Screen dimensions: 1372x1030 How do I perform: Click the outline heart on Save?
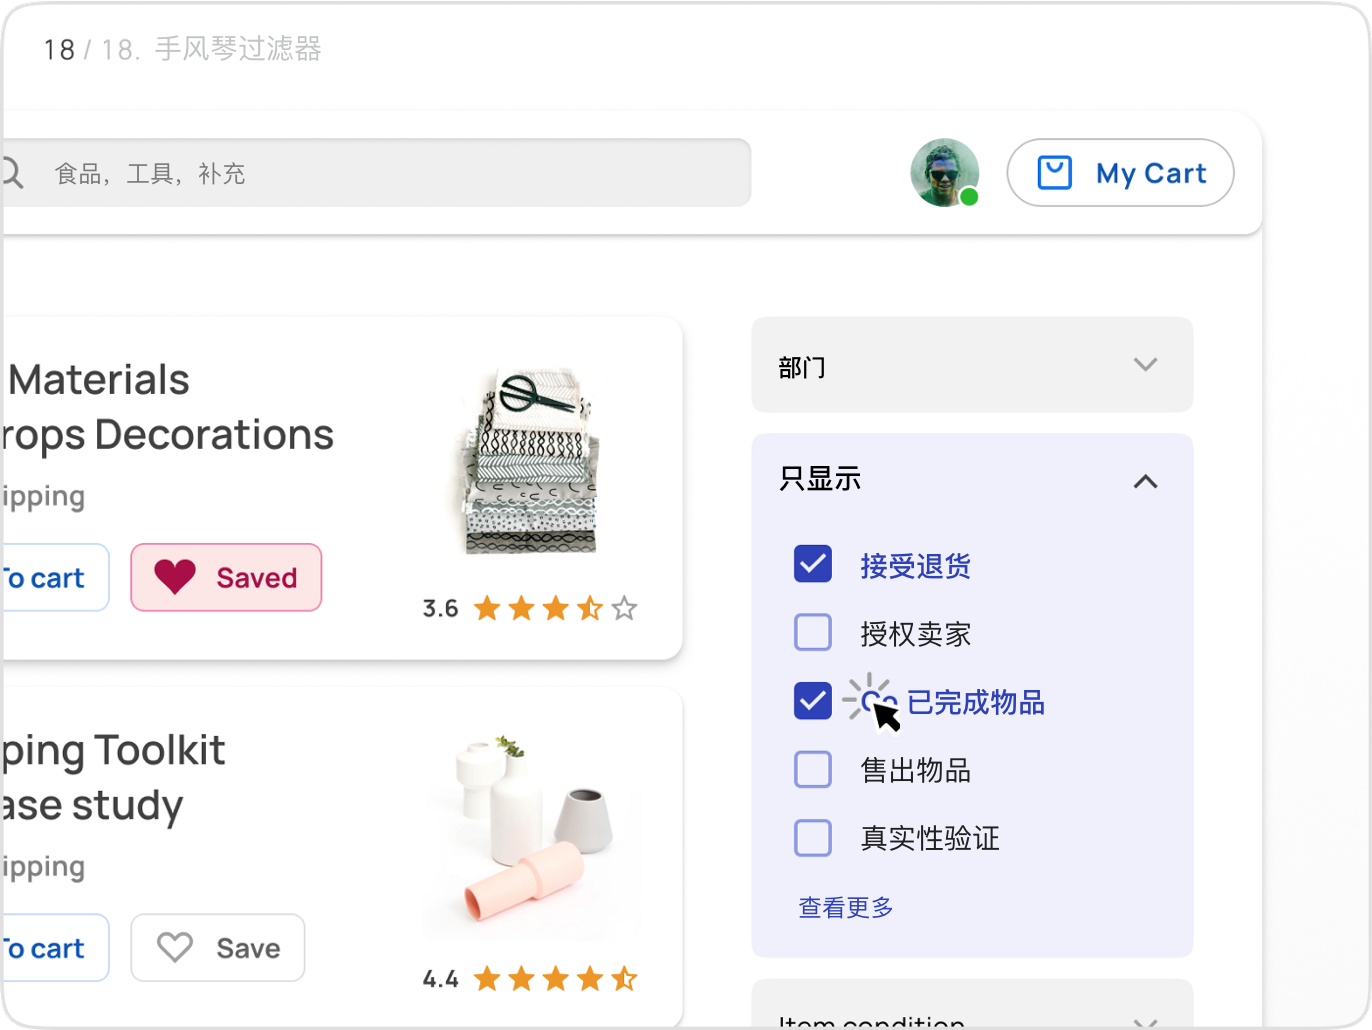pyautogui.click(x=175, y=947)
